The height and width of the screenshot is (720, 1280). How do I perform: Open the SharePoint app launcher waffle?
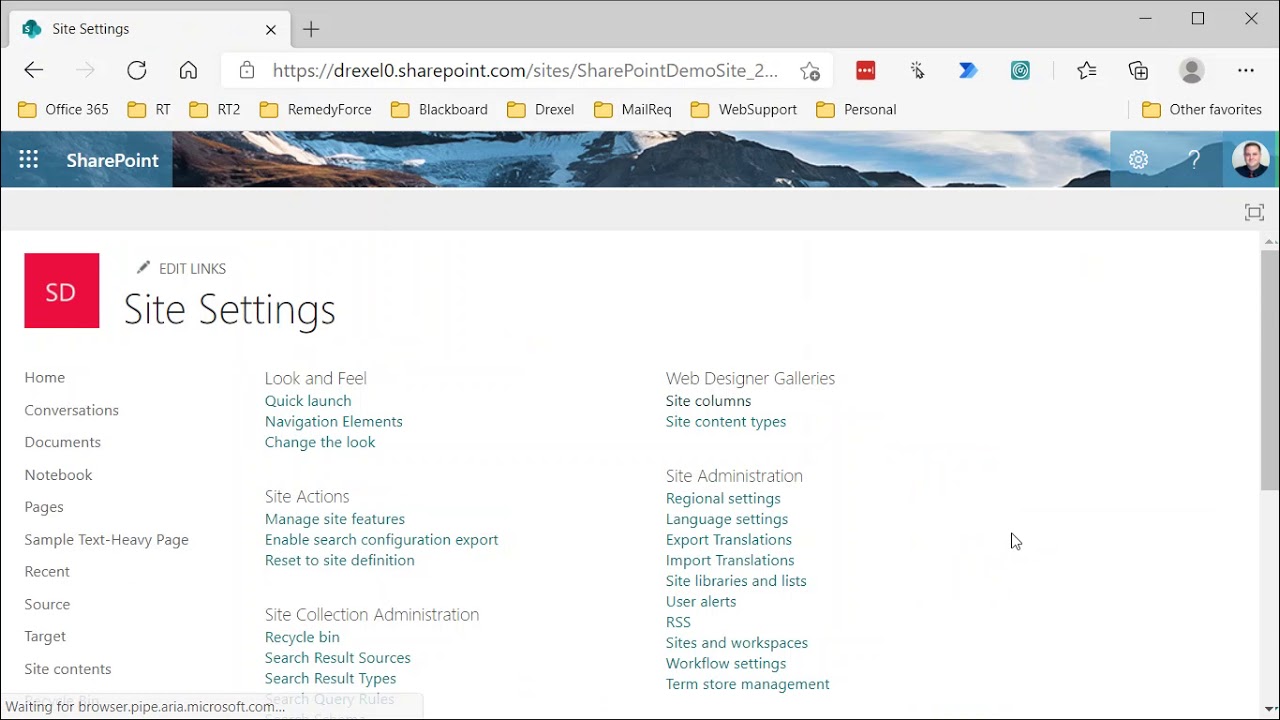[28, 160]
